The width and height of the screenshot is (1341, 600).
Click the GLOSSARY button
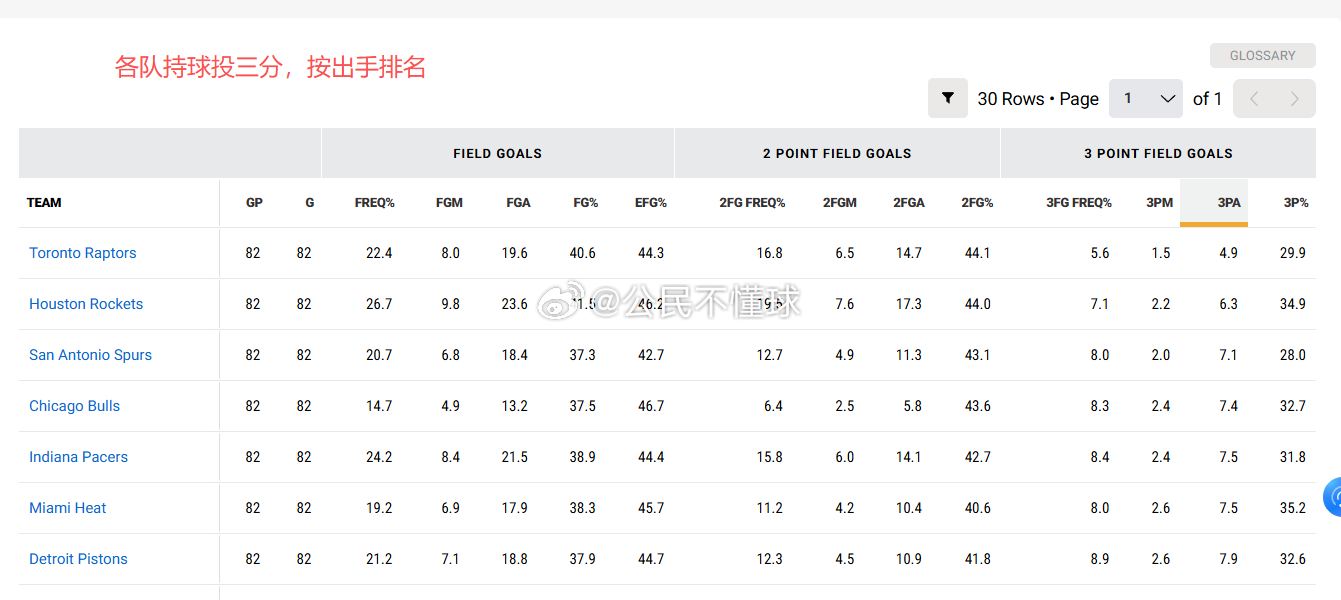pos(1262,56)
